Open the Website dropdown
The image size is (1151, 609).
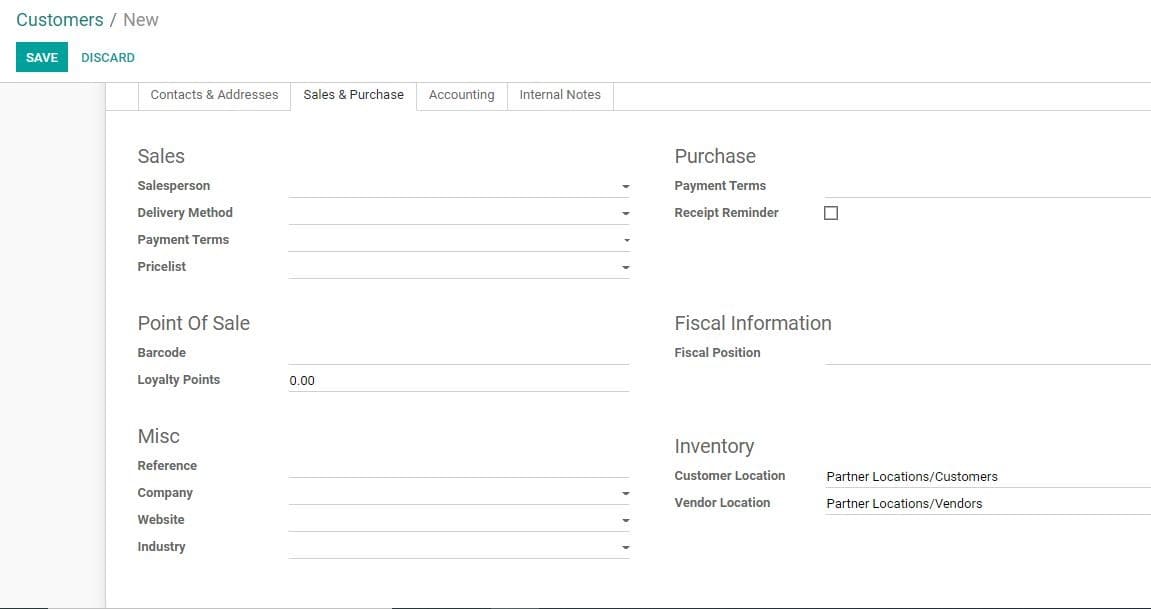coord(625,520)
